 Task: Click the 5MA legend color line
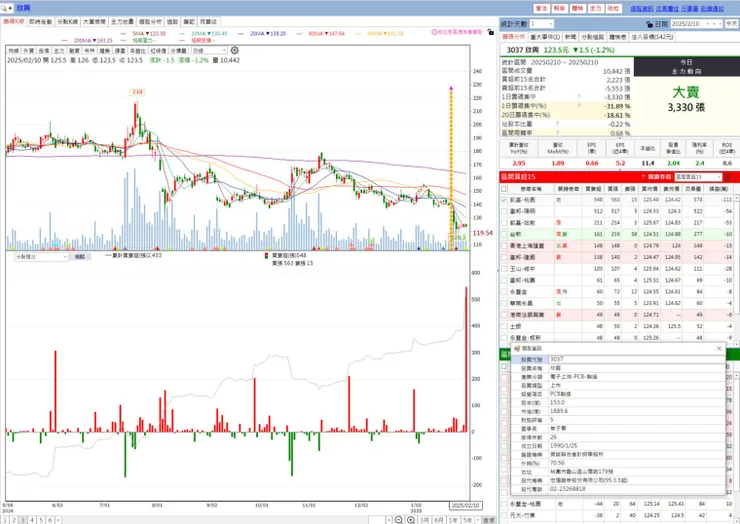coord(124,34)
